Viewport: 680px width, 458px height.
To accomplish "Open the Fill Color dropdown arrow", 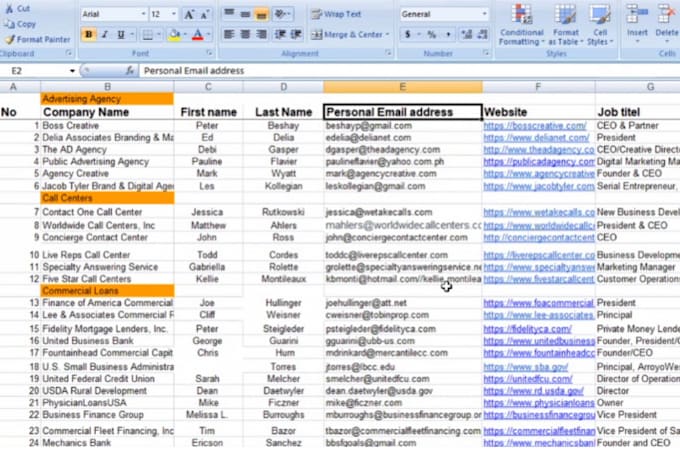I will (185, 34).
